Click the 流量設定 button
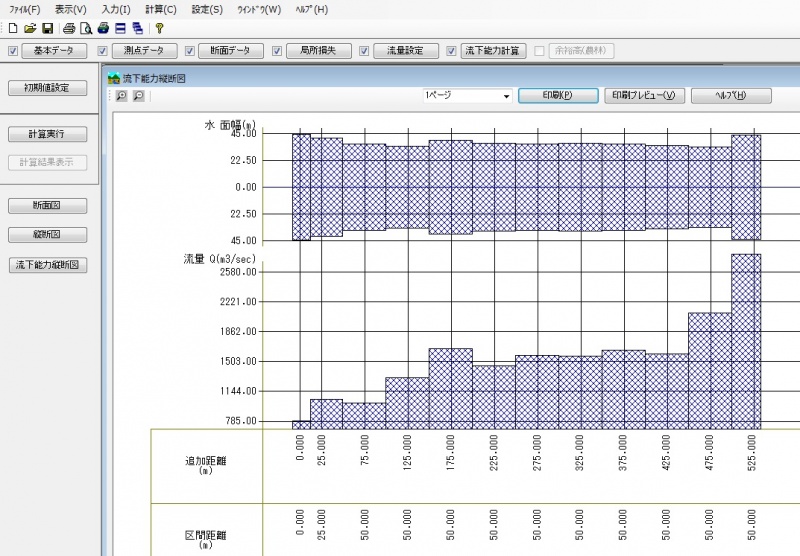800x556 pixels. pyautogui.click(x=406, y=51)
